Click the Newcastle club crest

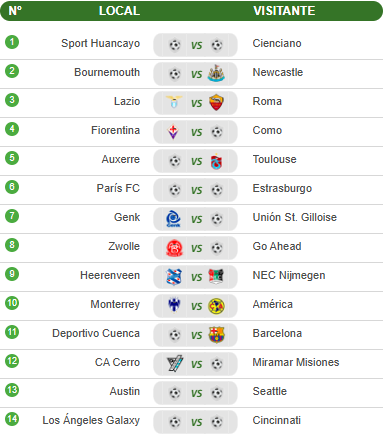[216, 73]
